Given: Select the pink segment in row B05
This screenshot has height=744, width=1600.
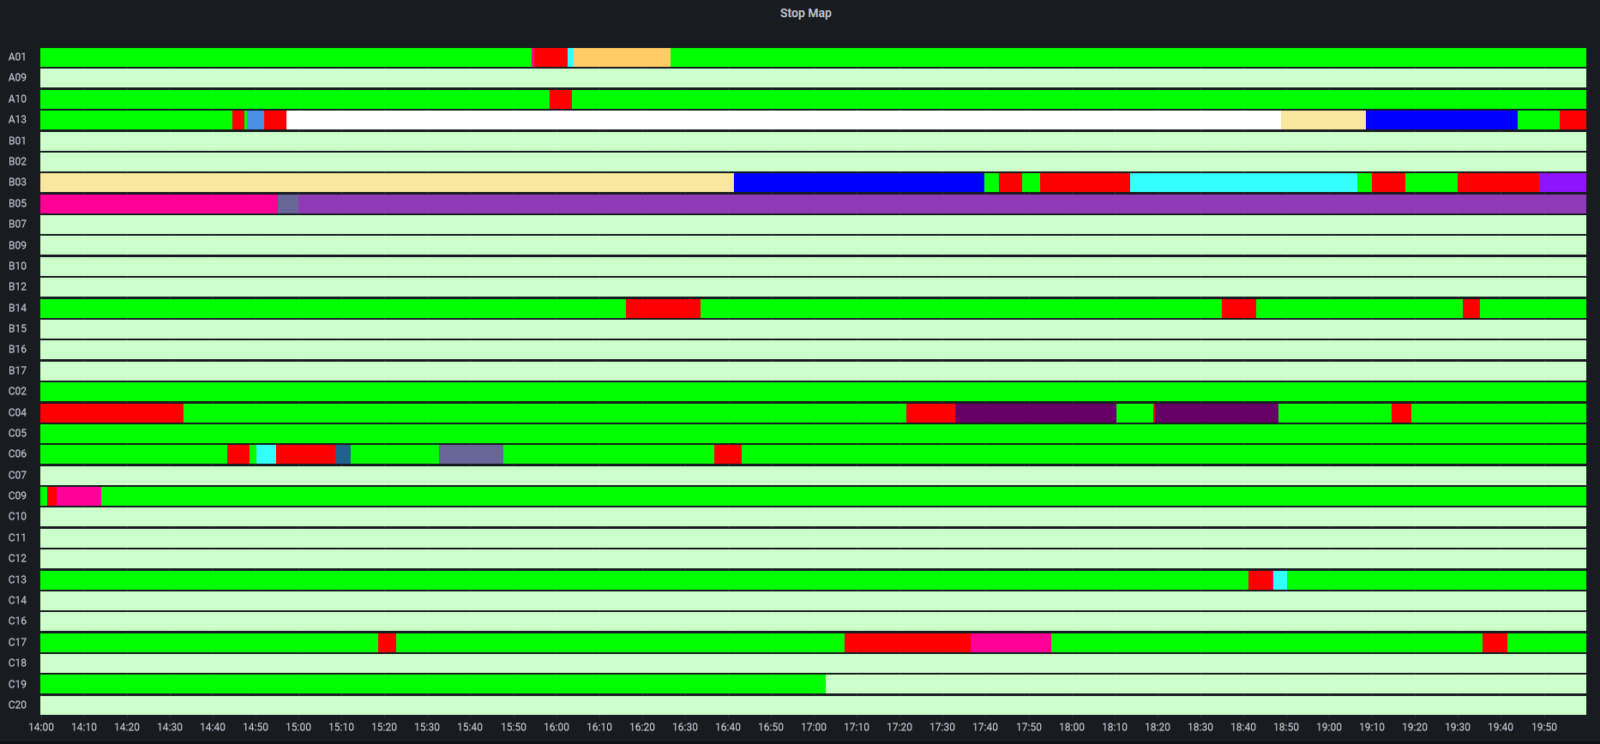Looking at the screenshot, I should click(x=158, y=204).
